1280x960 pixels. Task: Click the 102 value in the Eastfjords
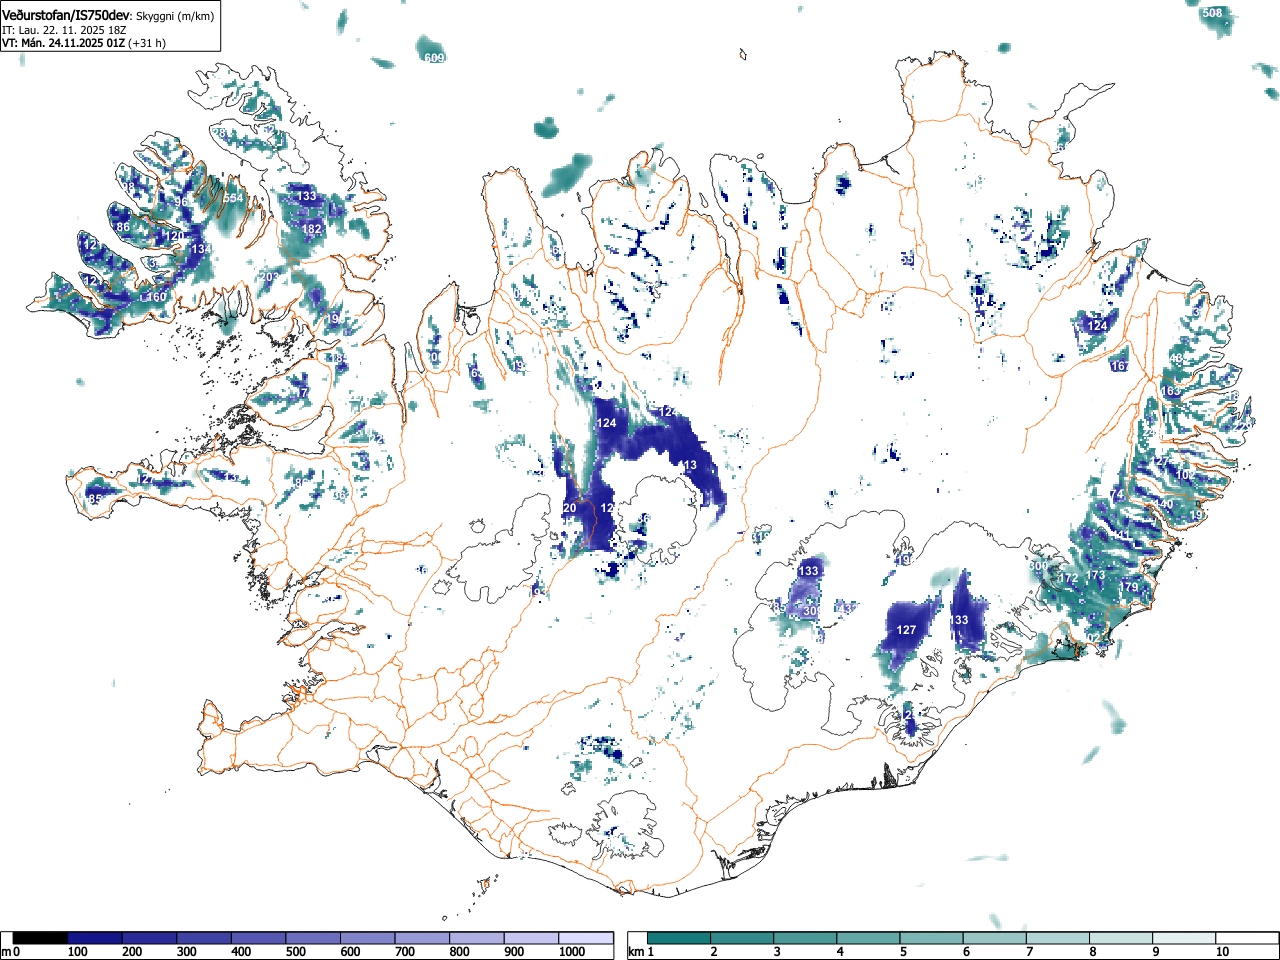pos(1184,475)
